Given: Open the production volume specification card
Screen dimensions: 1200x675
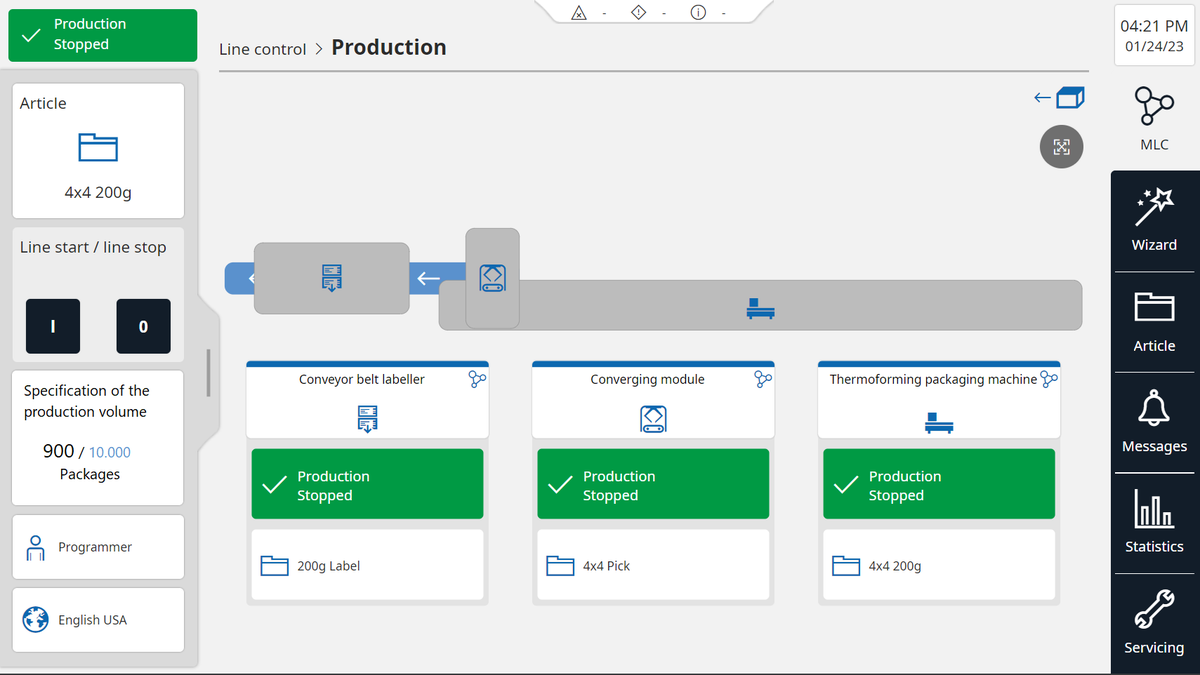Looking at the screenshot, I should coord(98,437).
